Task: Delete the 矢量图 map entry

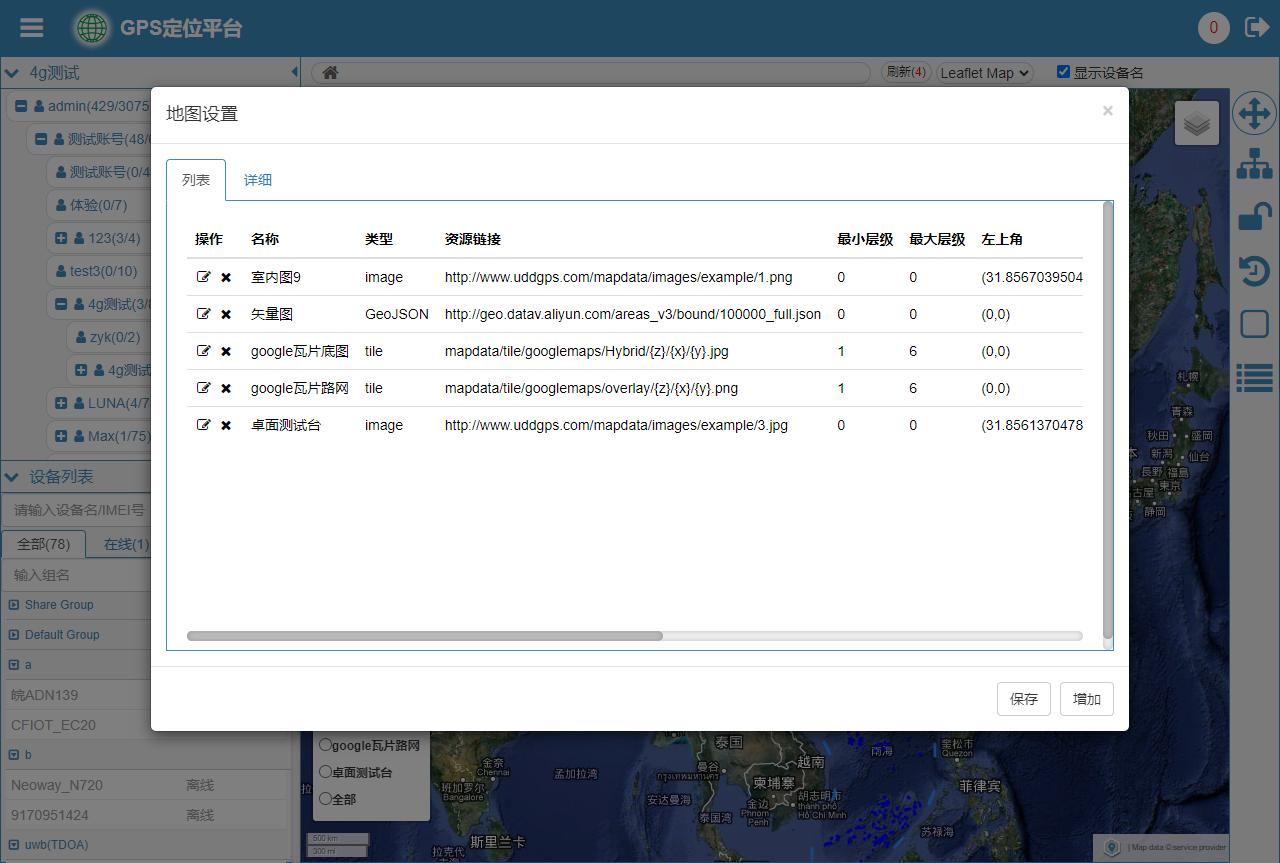Action: [x=226, y=314]
